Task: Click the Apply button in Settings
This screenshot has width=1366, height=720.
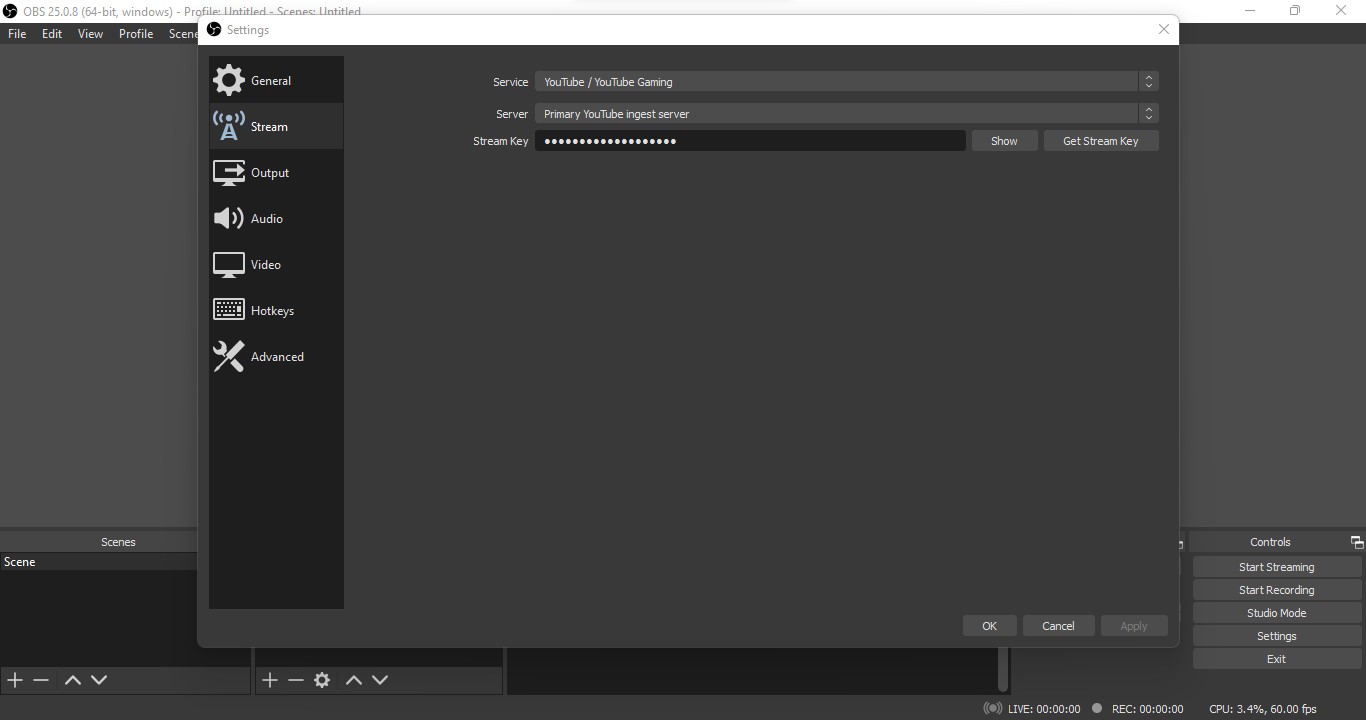Action: pos(1134,626)
